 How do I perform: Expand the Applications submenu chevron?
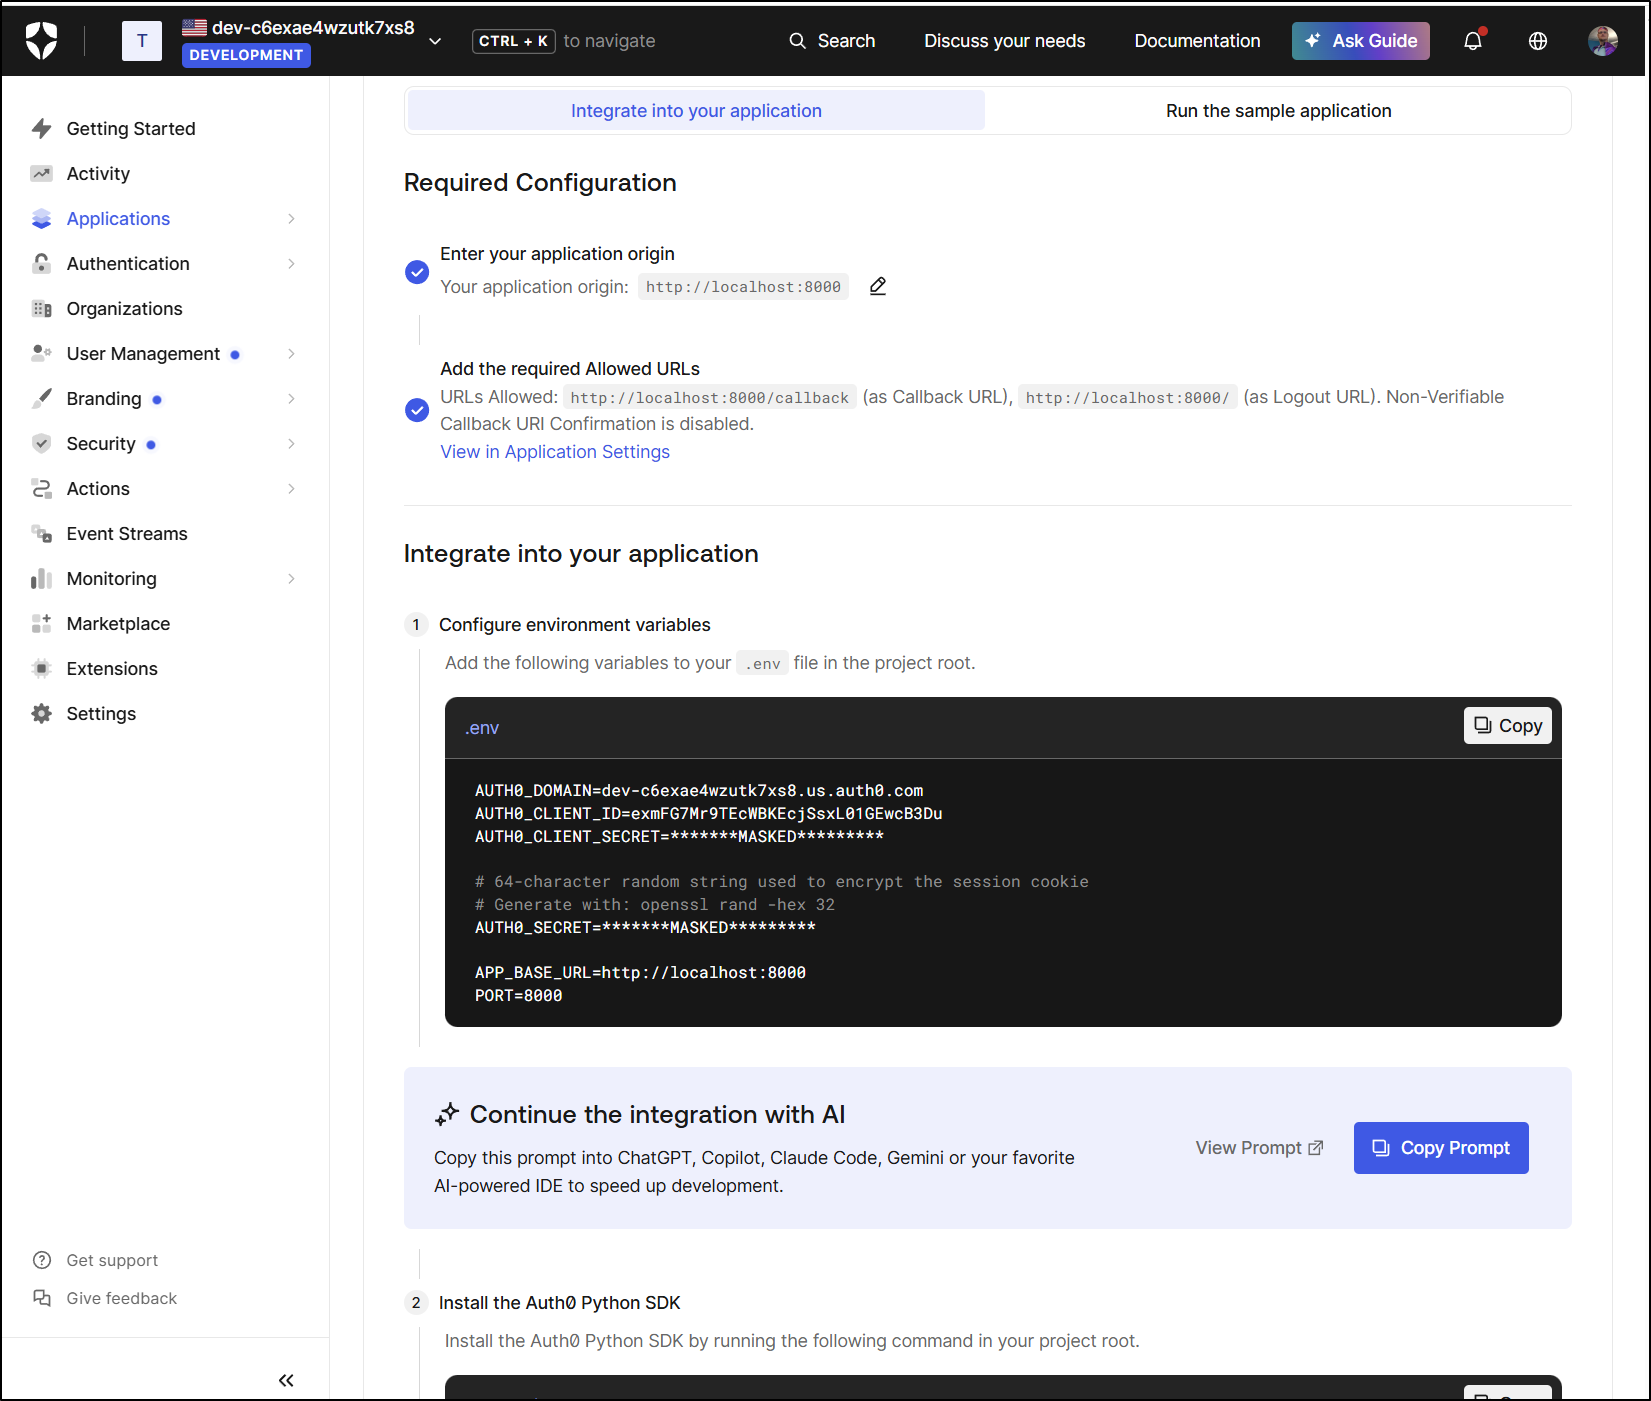coord(291,219)
